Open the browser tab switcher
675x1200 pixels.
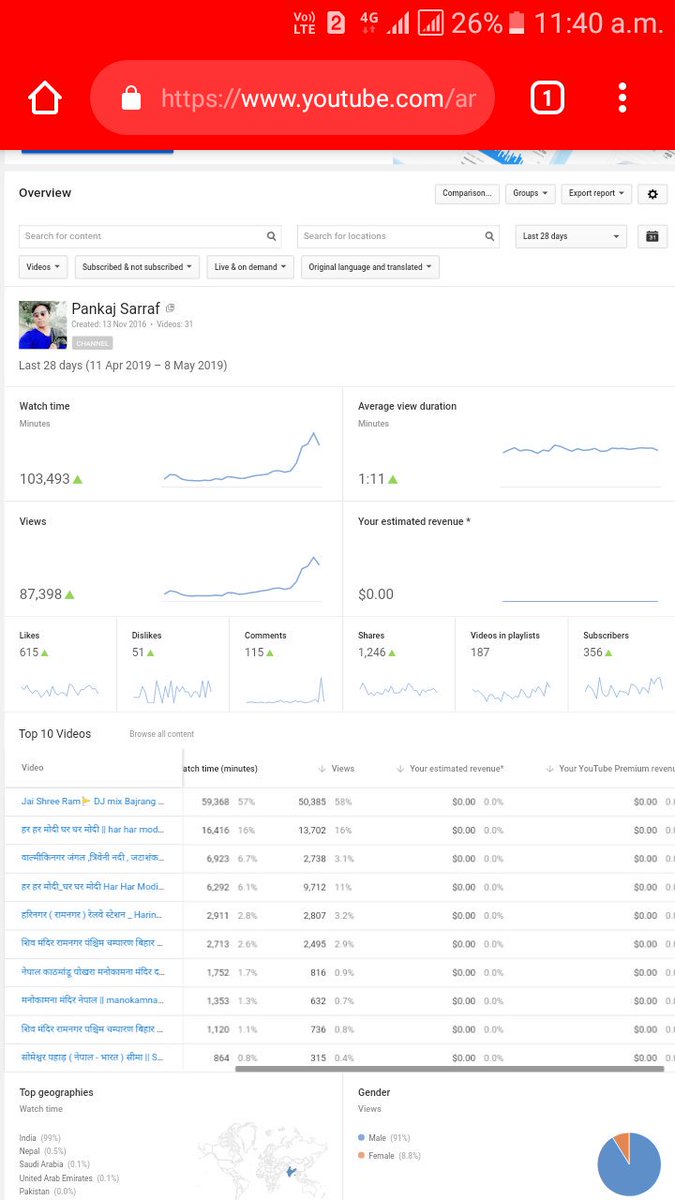tap(547, 98)
